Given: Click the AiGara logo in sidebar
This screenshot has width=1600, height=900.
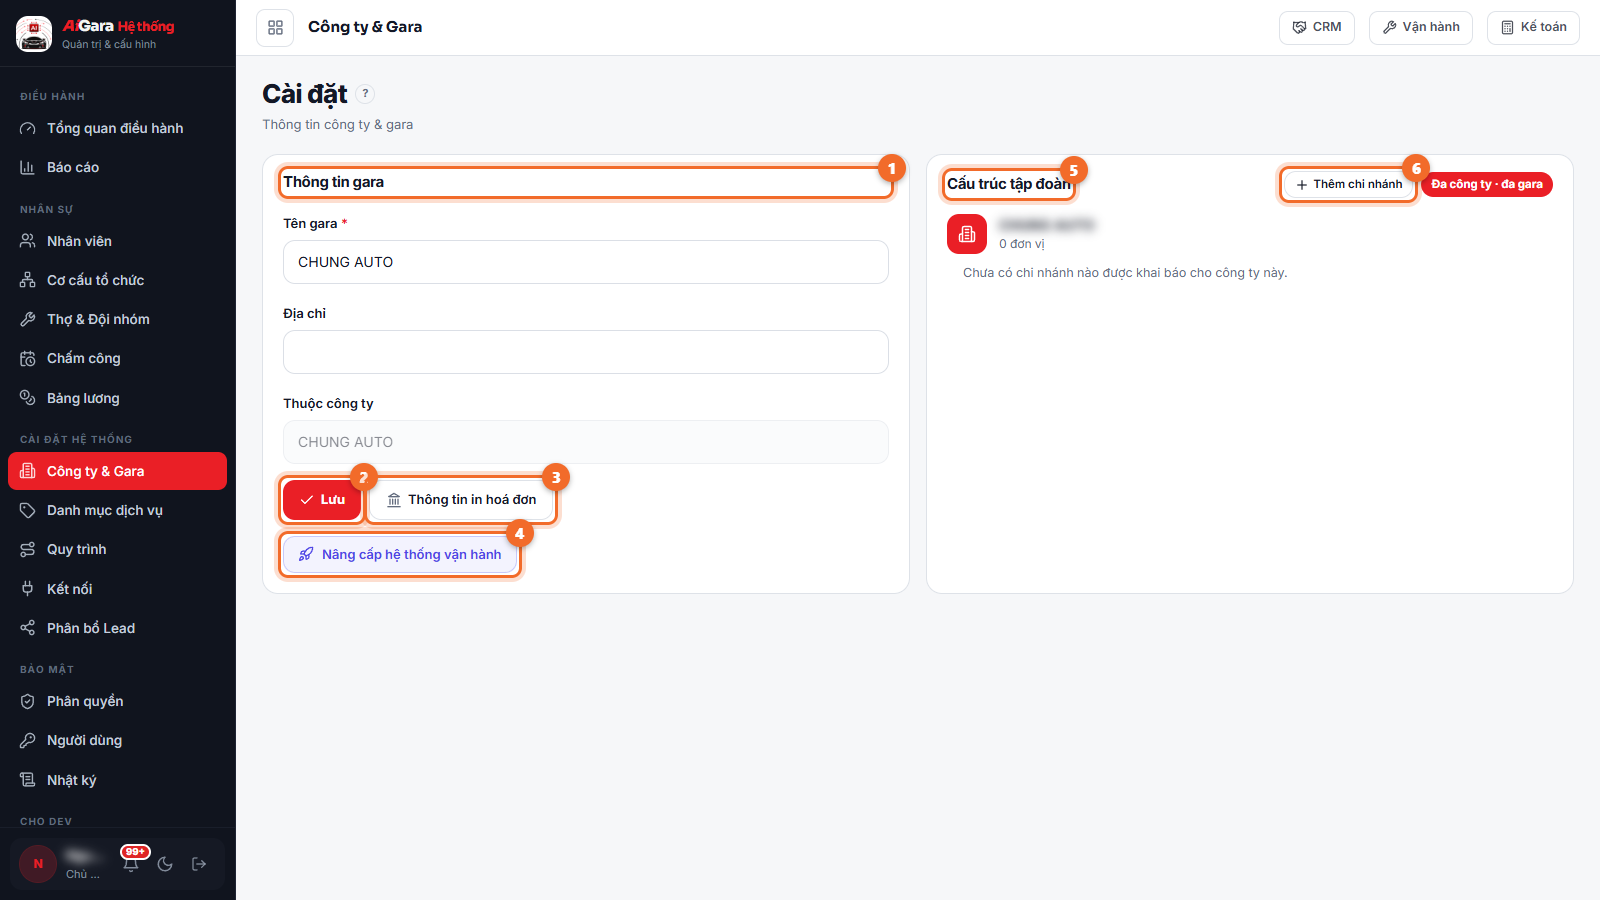Looking at the screenshot, I should point(34,34).
